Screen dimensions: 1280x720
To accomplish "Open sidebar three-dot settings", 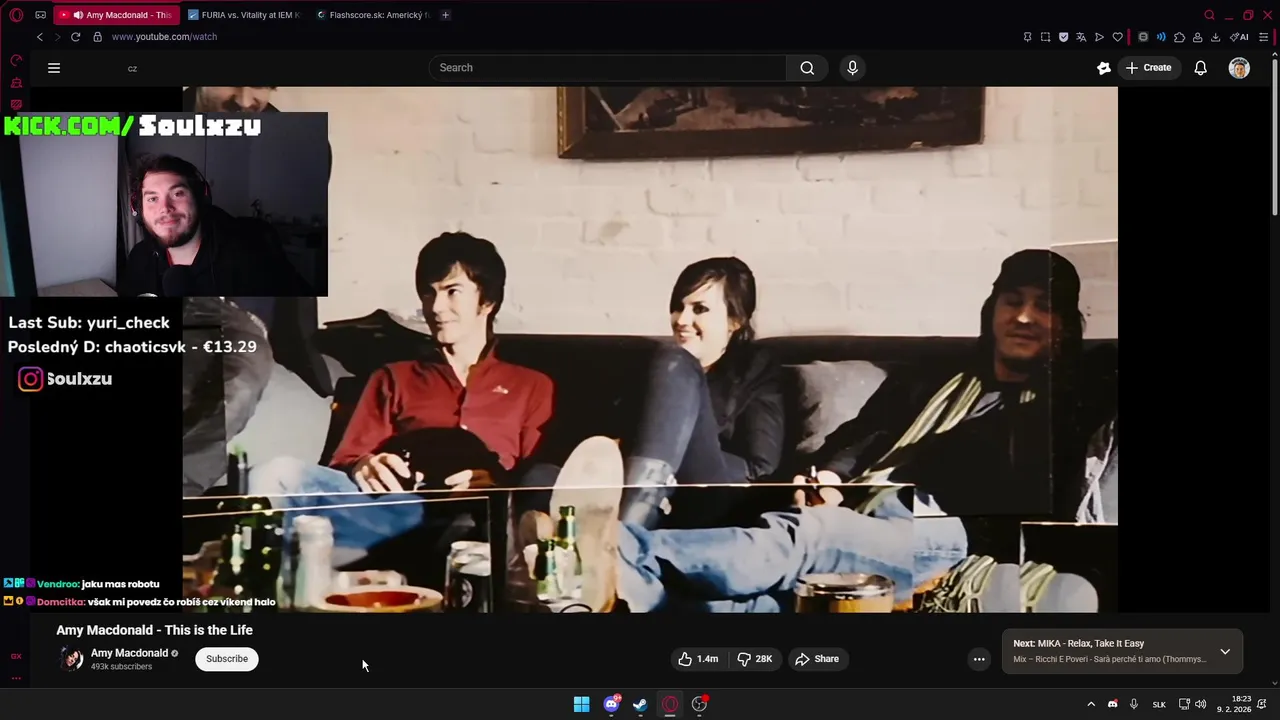I will [16, 678].
